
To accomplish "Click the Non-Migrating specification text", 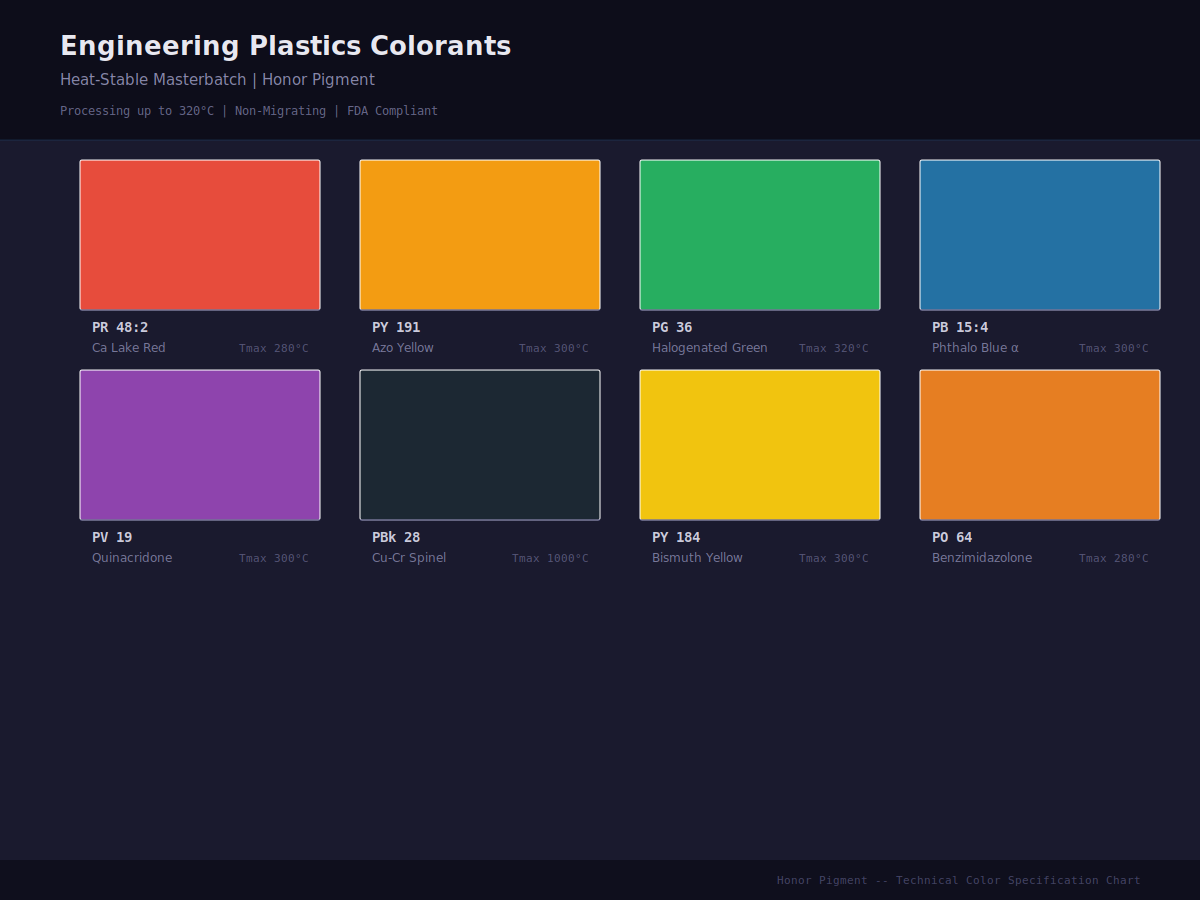I will point(281,110).
